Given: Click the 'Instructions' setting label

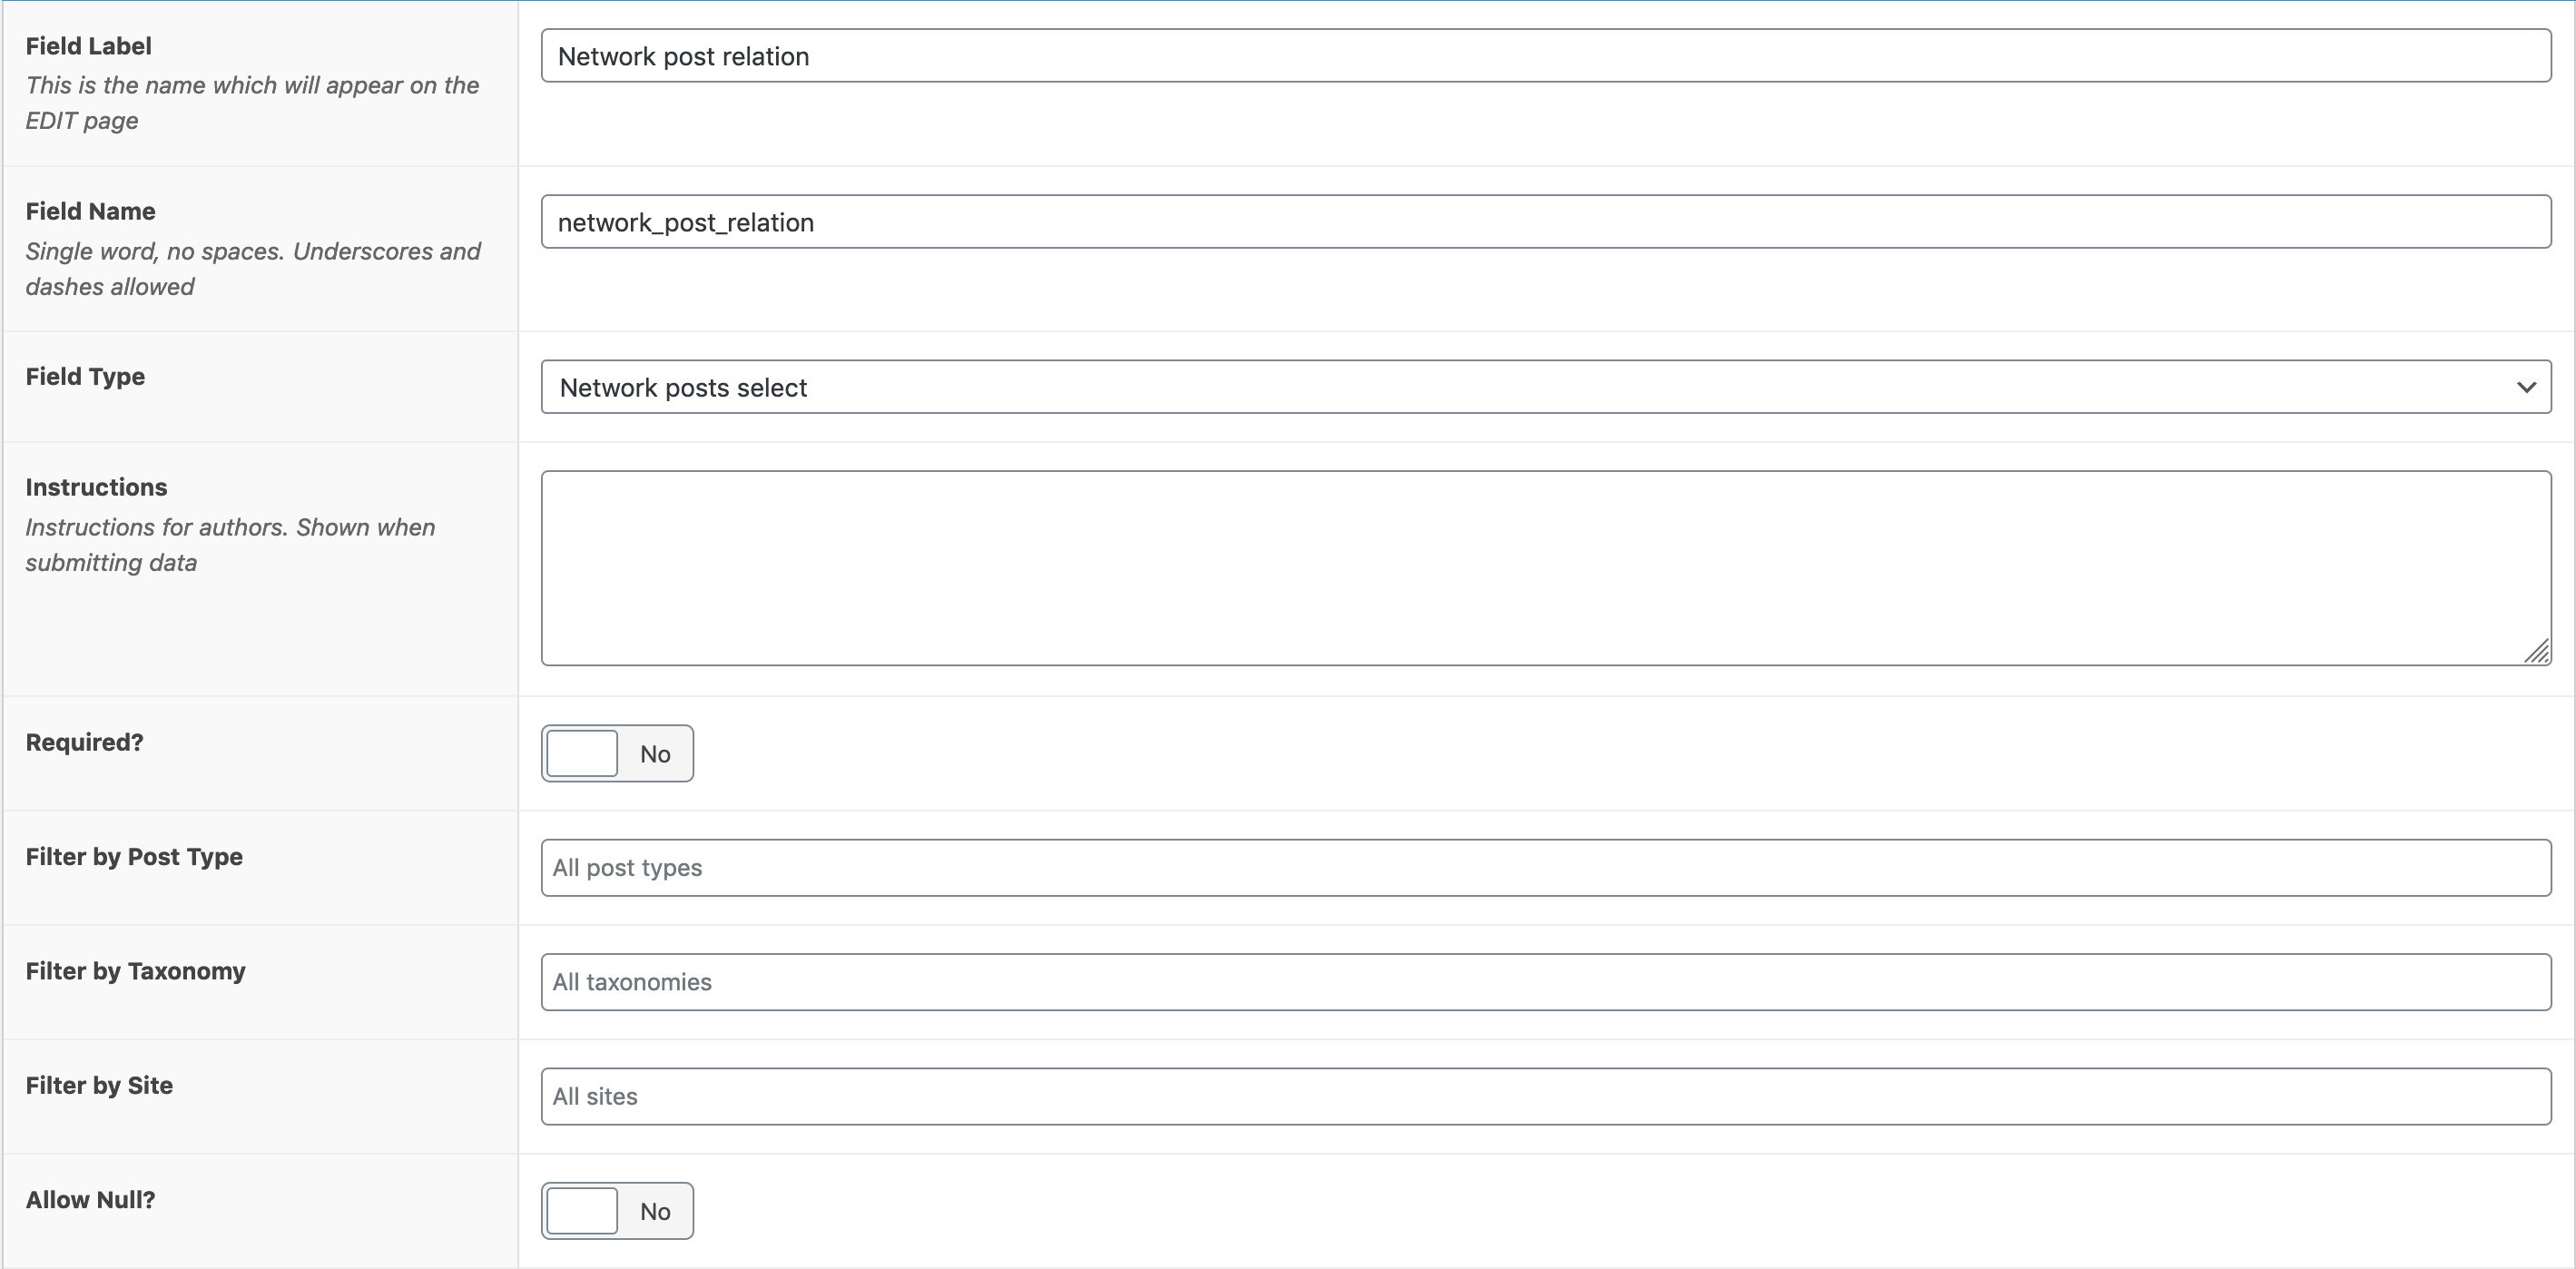Looking at the screenshot, I should (96, 487).
